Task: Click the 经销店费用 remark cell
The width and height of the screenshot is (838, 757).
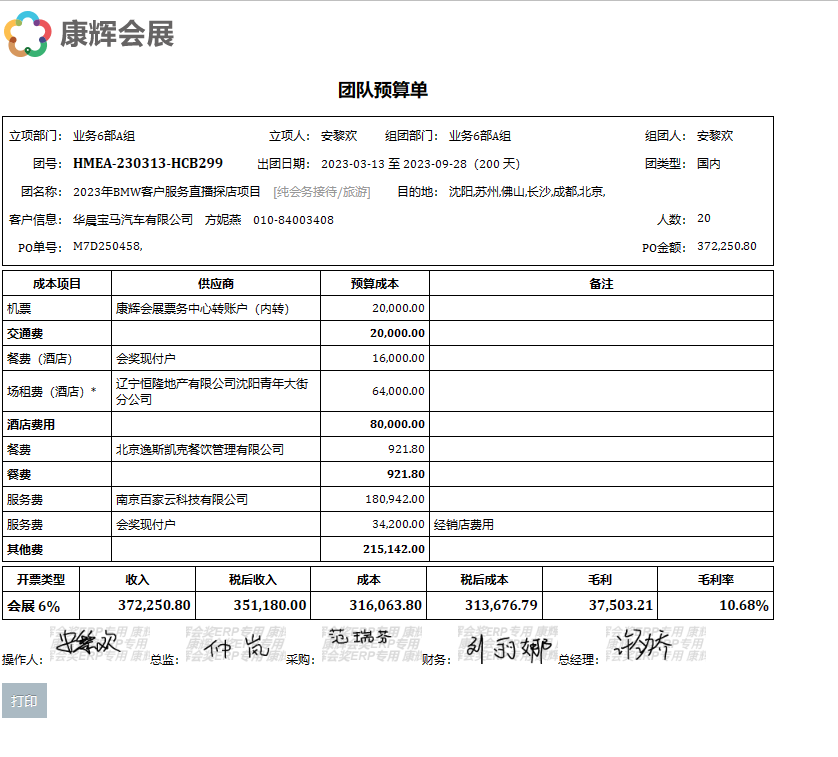Action: point(464,524)
